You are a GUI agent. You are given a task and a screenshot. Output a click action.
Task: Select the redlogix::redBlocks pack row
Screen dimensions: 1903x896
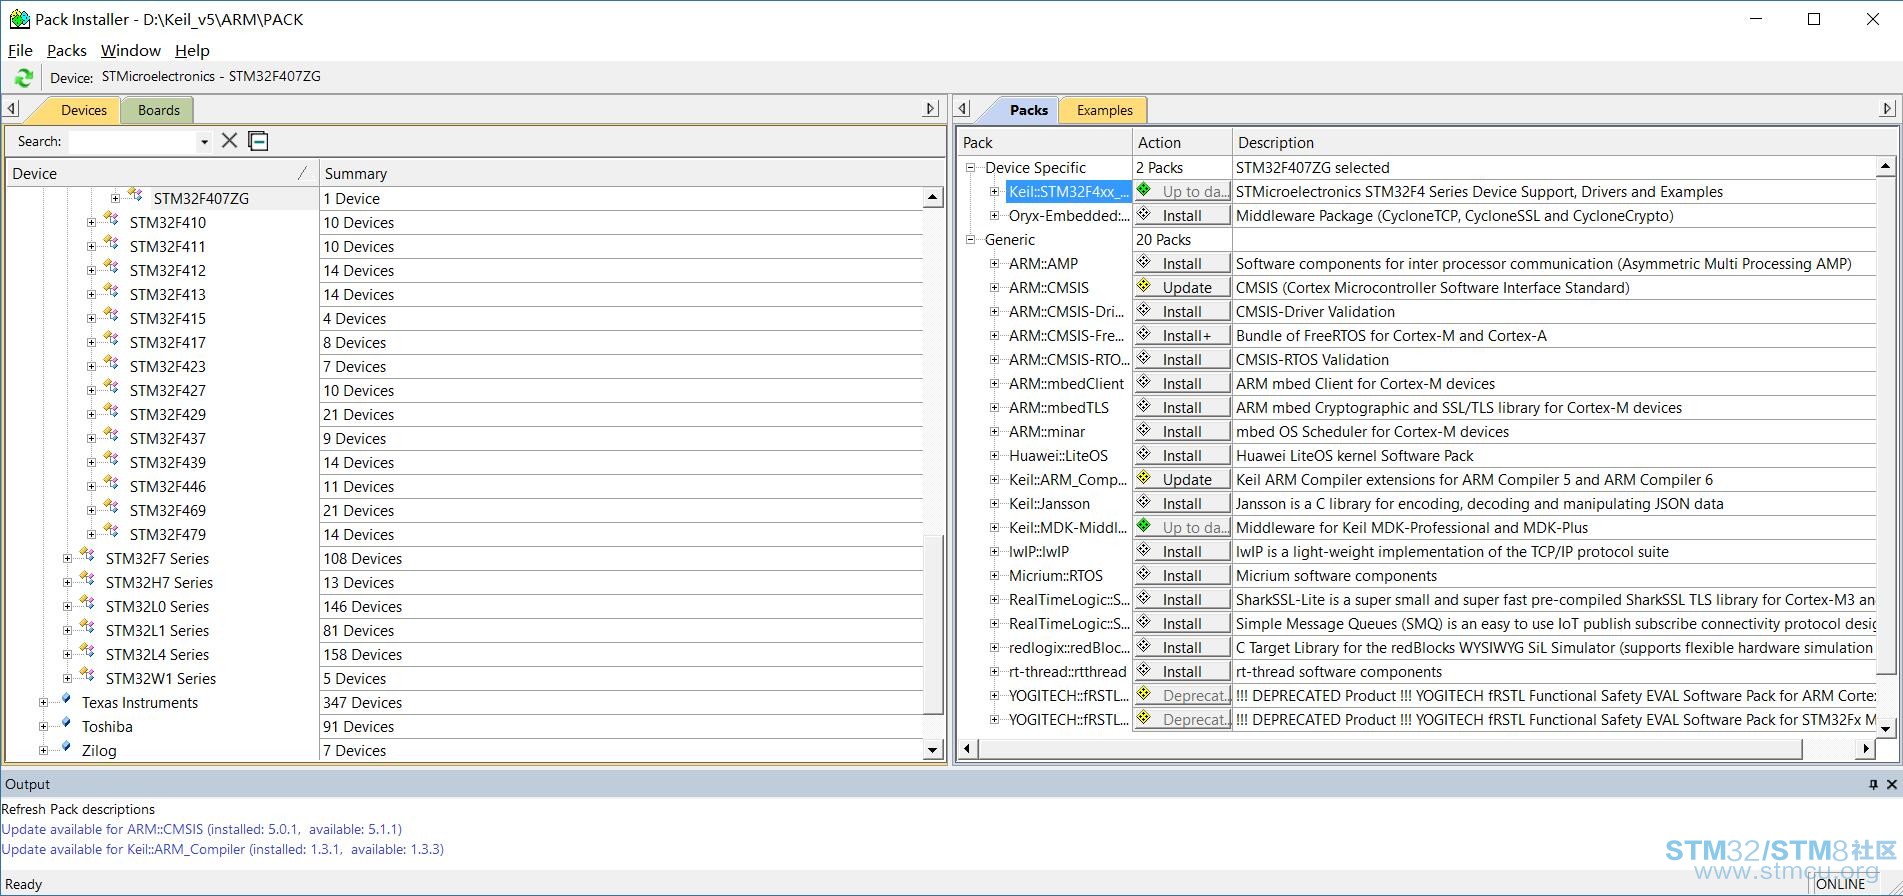[1417, 647]
